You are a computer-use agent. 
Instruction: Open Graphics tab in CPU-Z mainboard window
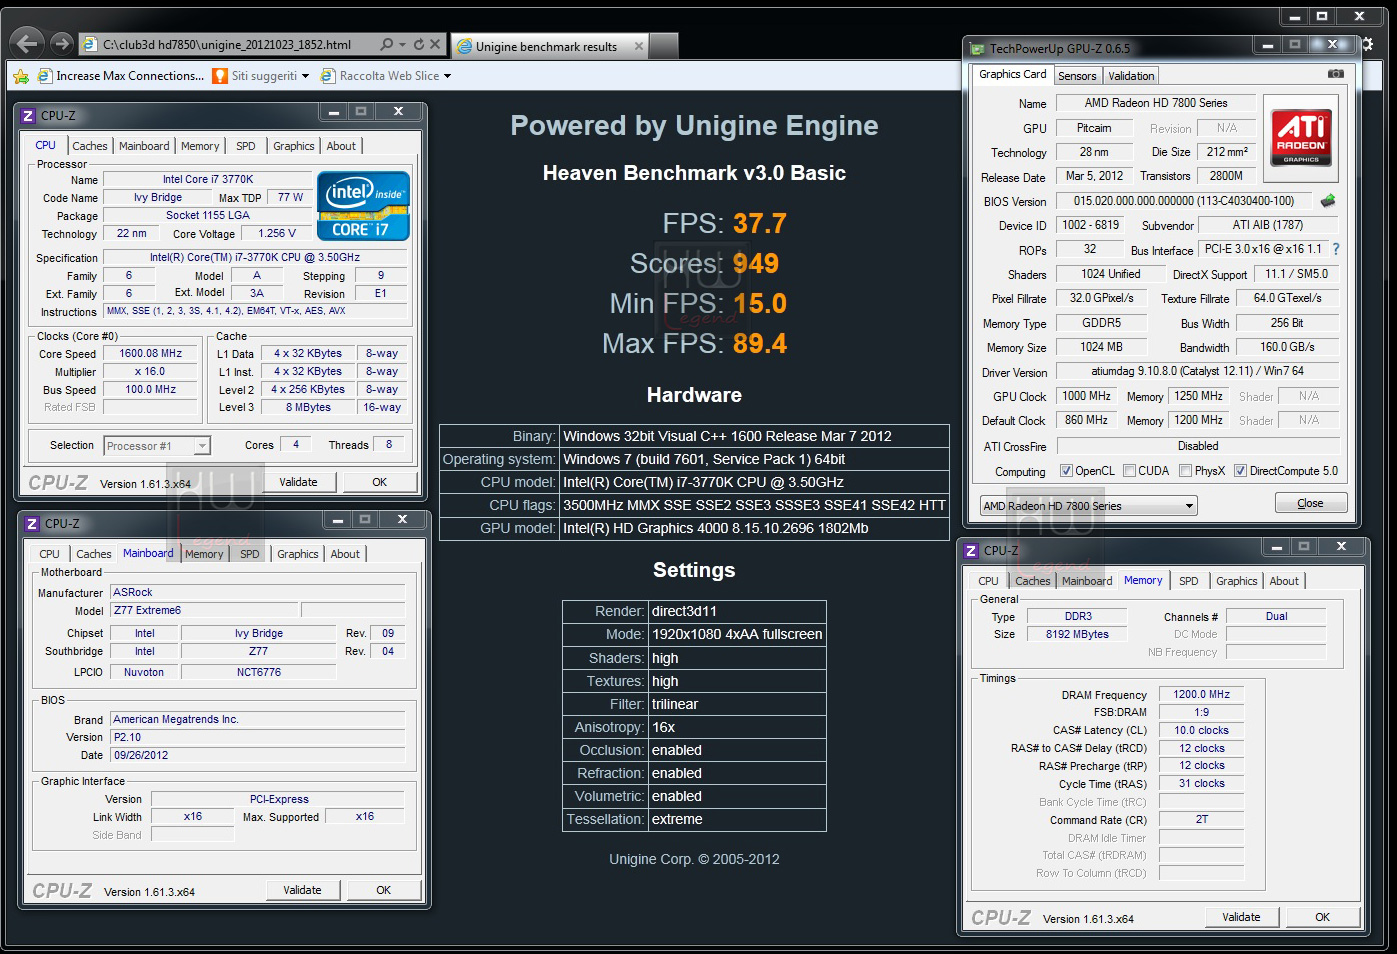click(298, 554)
